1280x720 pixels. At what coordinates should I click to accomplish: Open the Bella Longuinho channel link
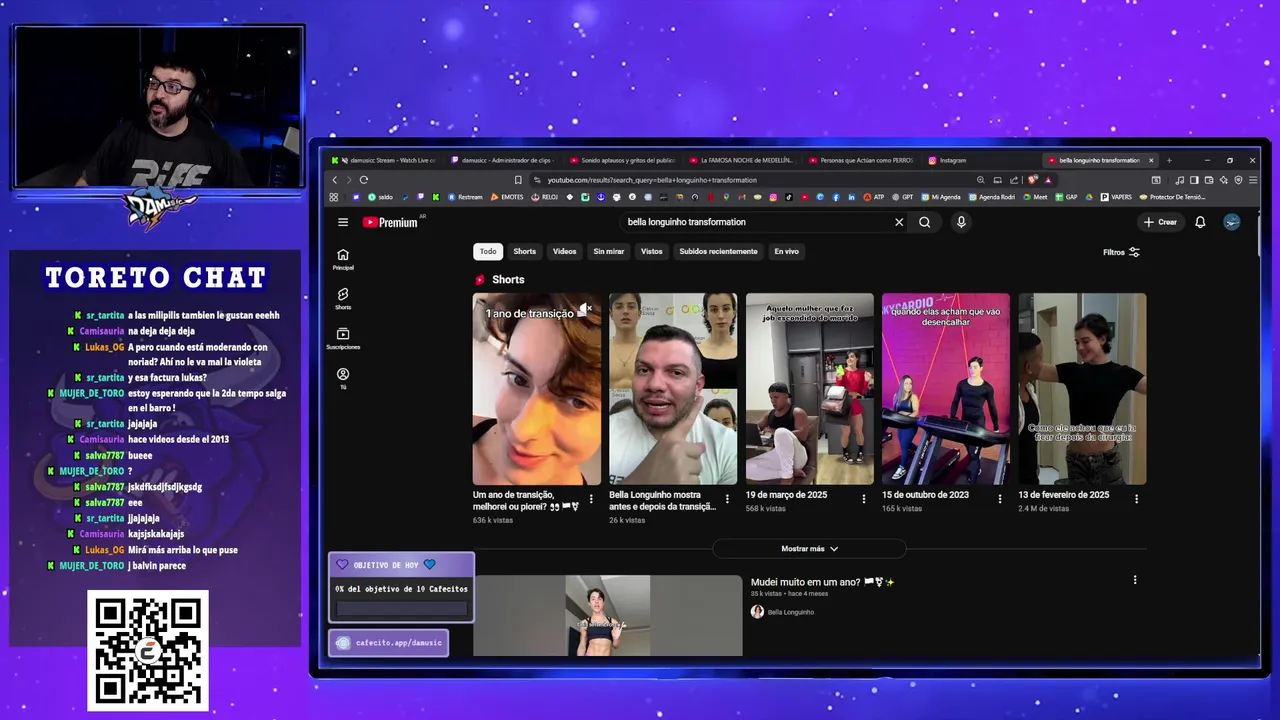pyautogui.click(x=790, y=612)
